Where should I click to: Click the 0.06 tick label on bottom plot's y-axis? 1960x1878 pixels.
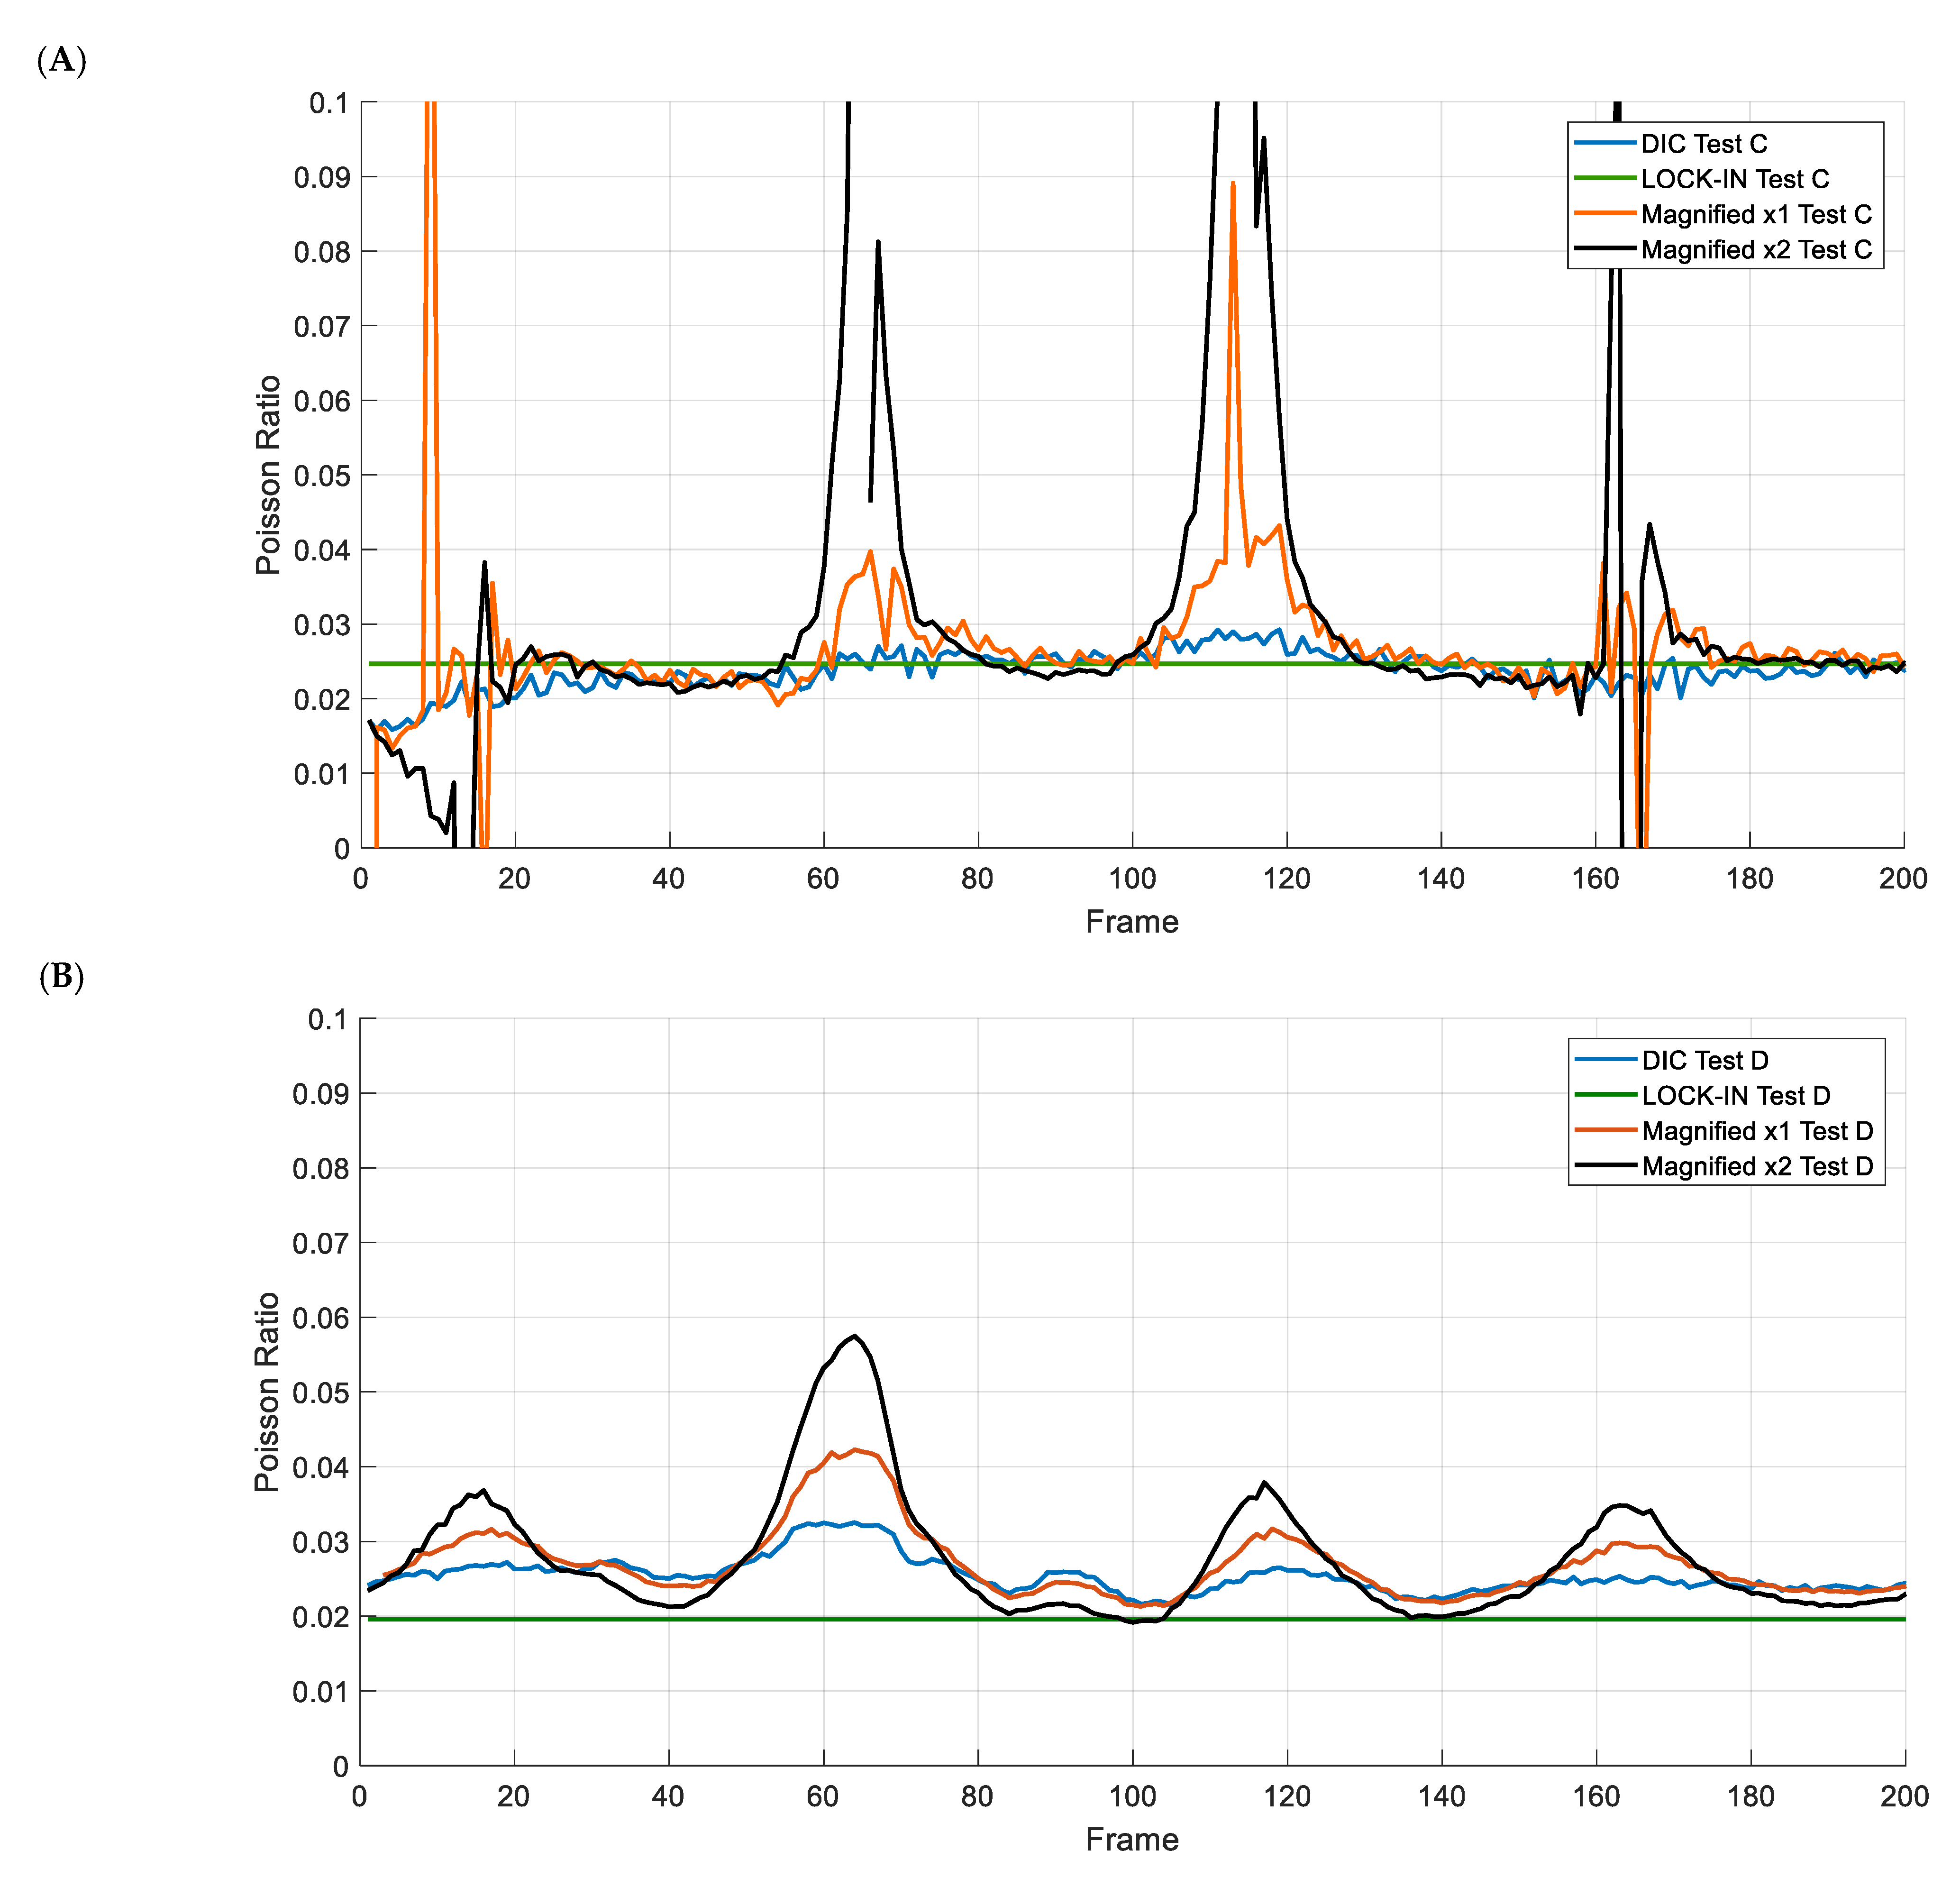click(x=320, y=1319)
